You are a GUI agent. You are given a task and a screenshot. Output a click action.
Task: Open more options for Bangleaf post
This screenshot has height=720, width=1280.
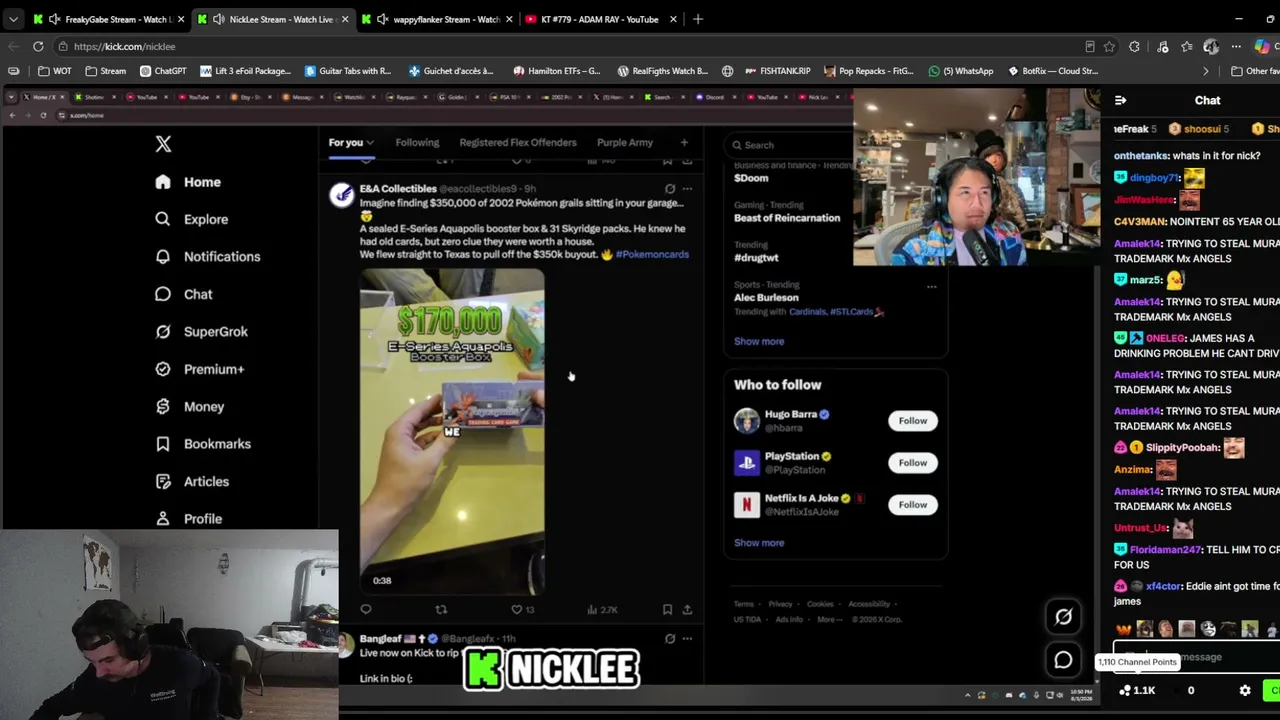coord(687,639)
